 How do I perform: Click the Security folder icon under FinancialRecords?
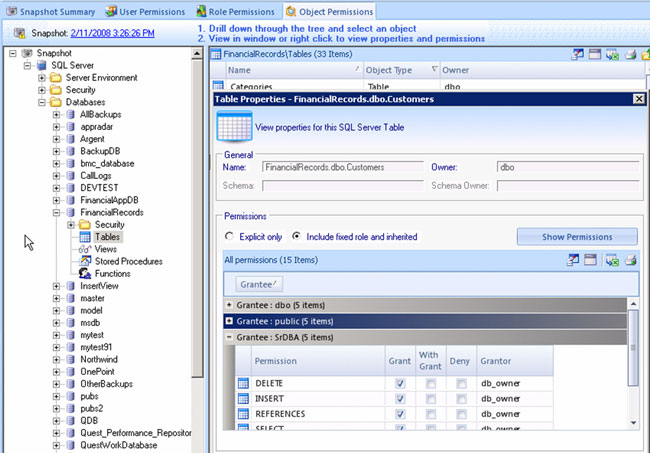point(85,224)
